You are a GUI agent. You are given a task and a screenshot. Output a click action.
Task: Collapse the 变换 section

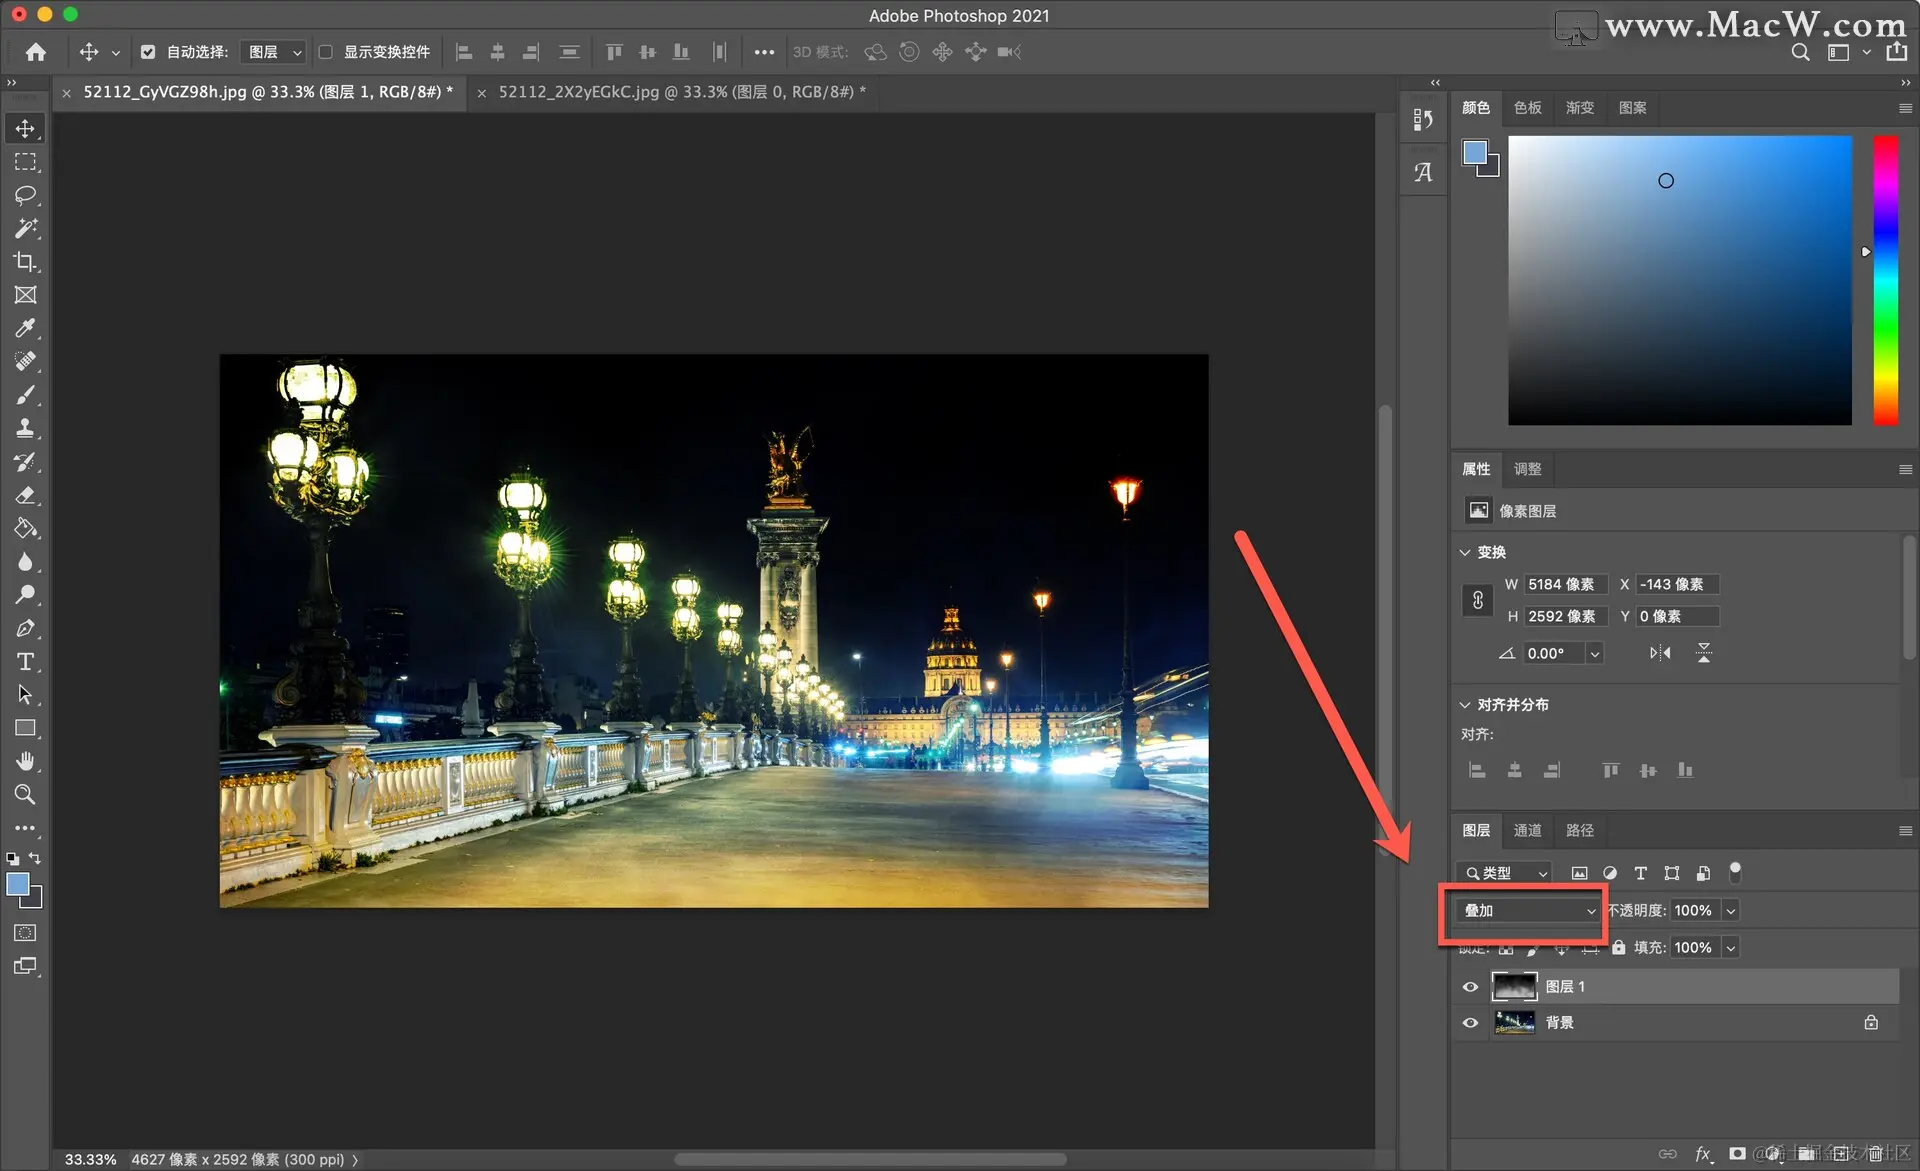coord(1465,552)
